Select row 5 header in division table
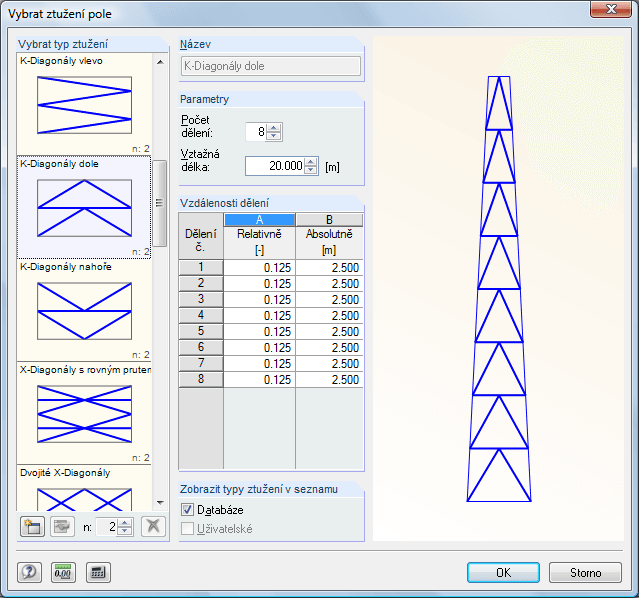 click(x=201, y=331)
